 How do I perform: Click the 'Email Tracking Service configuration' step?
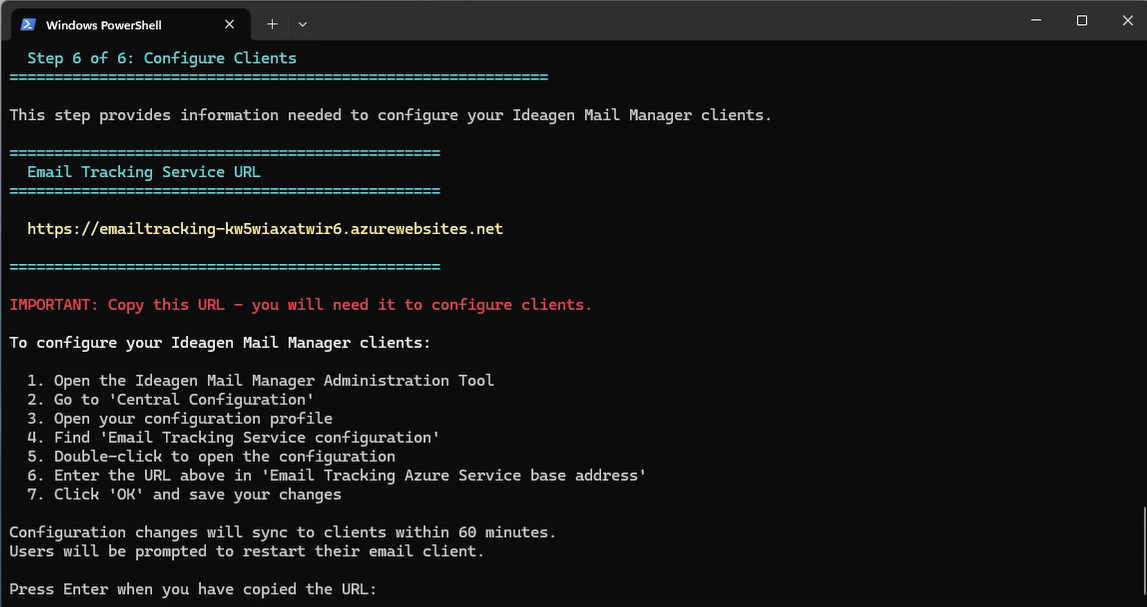click(233, 438)
